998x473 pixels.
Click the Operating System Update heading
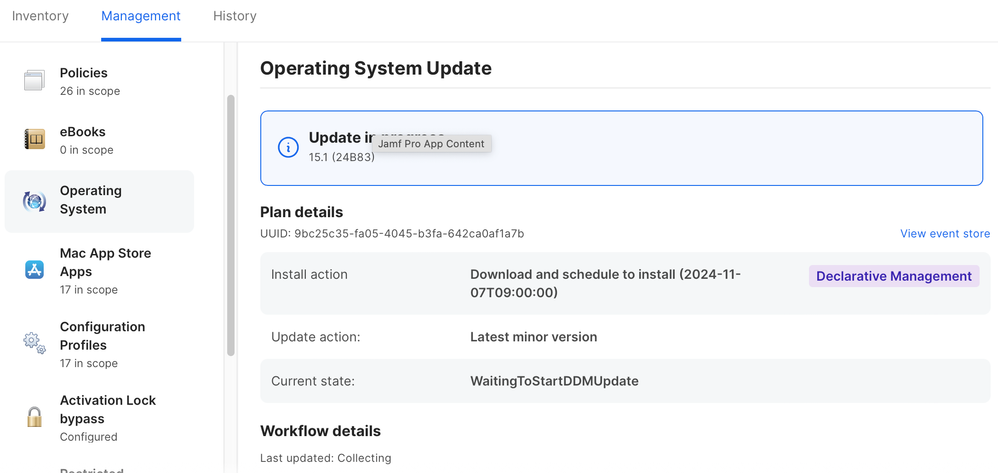click(376, 68)
